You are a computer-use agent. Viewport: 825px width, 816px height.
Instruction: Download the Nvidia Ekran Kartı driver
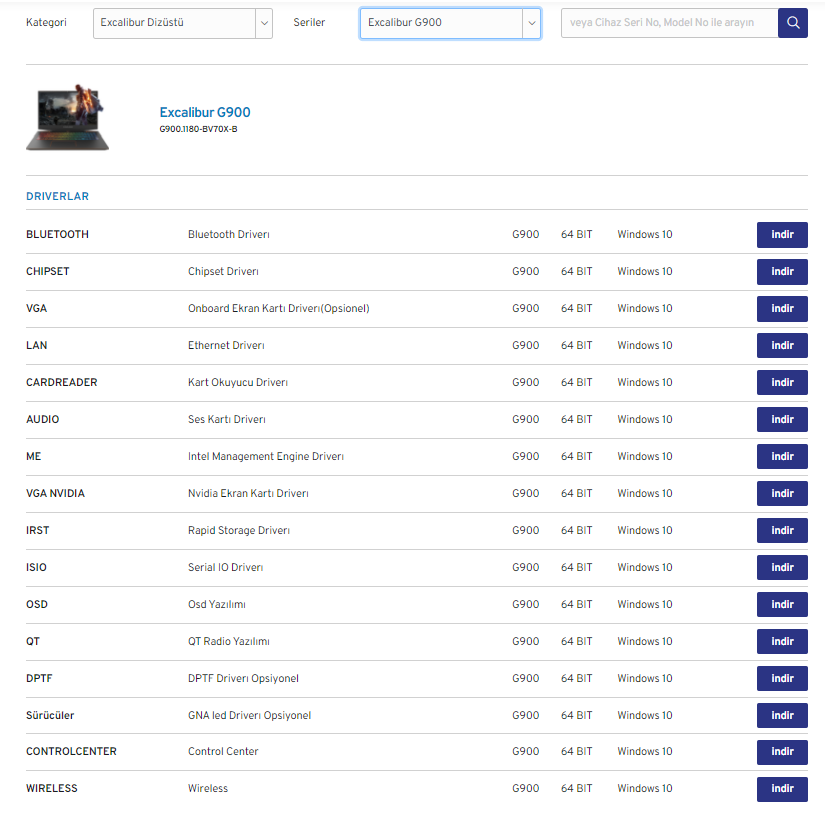tap(782, 493)
